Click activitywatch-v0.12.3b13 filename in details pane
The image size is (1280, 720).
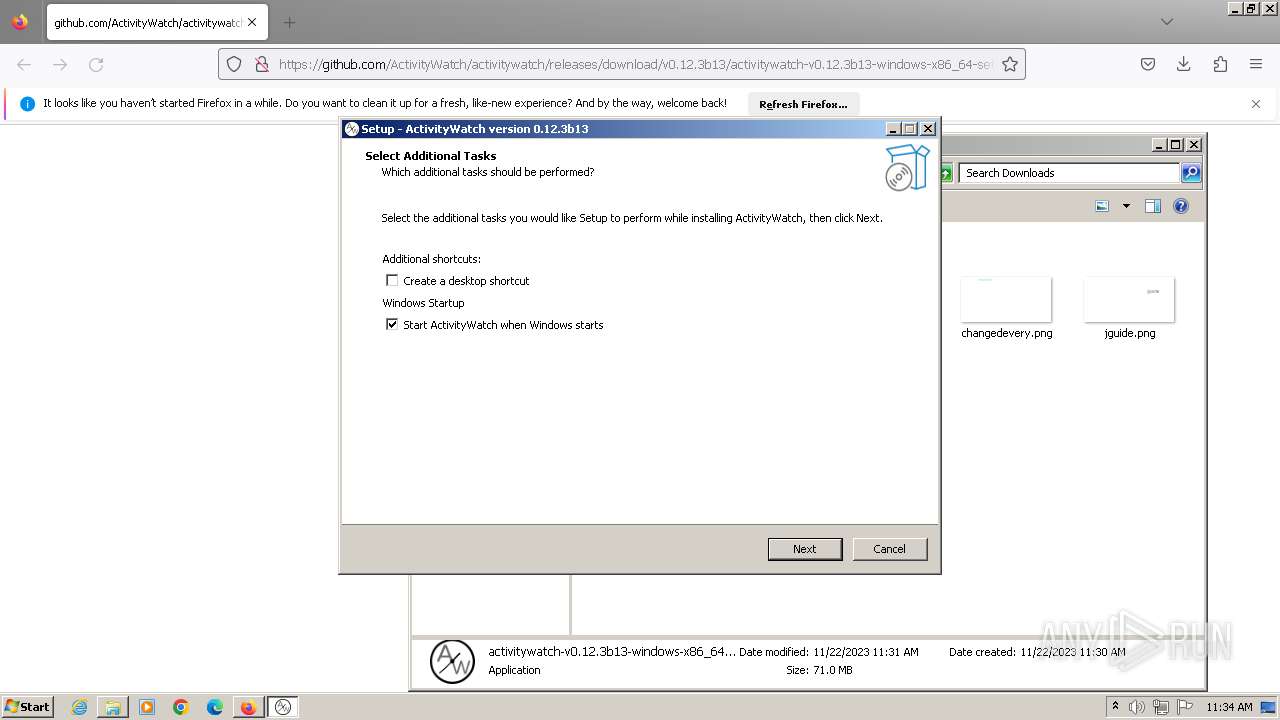coord(612,652)
